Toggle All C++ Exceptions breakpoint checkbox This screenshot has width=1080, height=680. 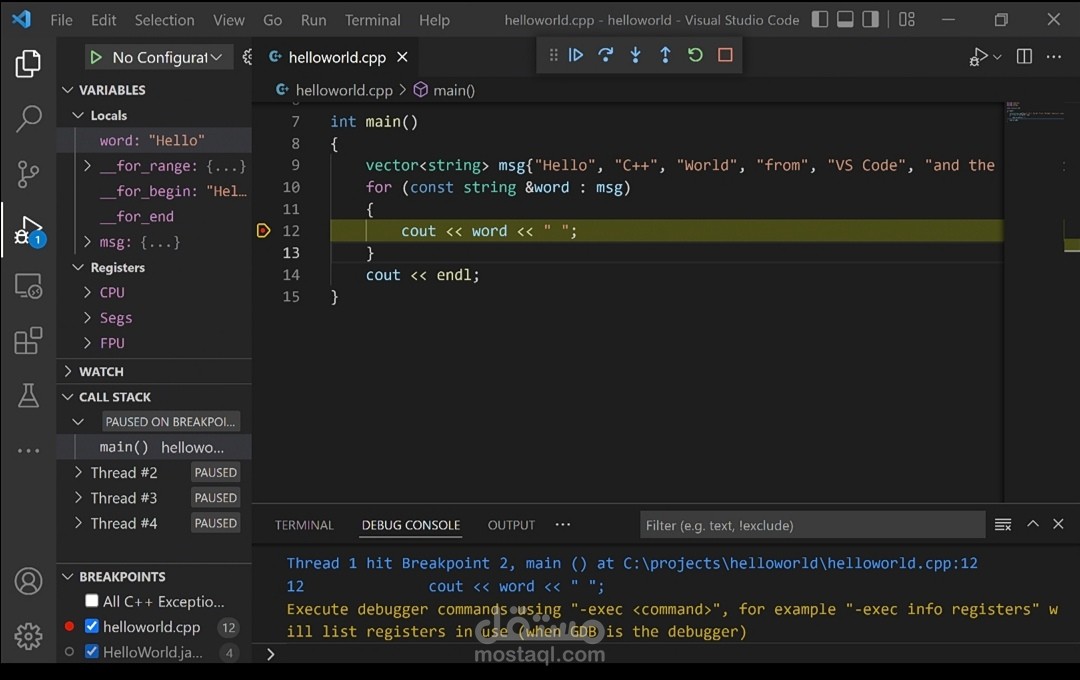coord(92,601)
